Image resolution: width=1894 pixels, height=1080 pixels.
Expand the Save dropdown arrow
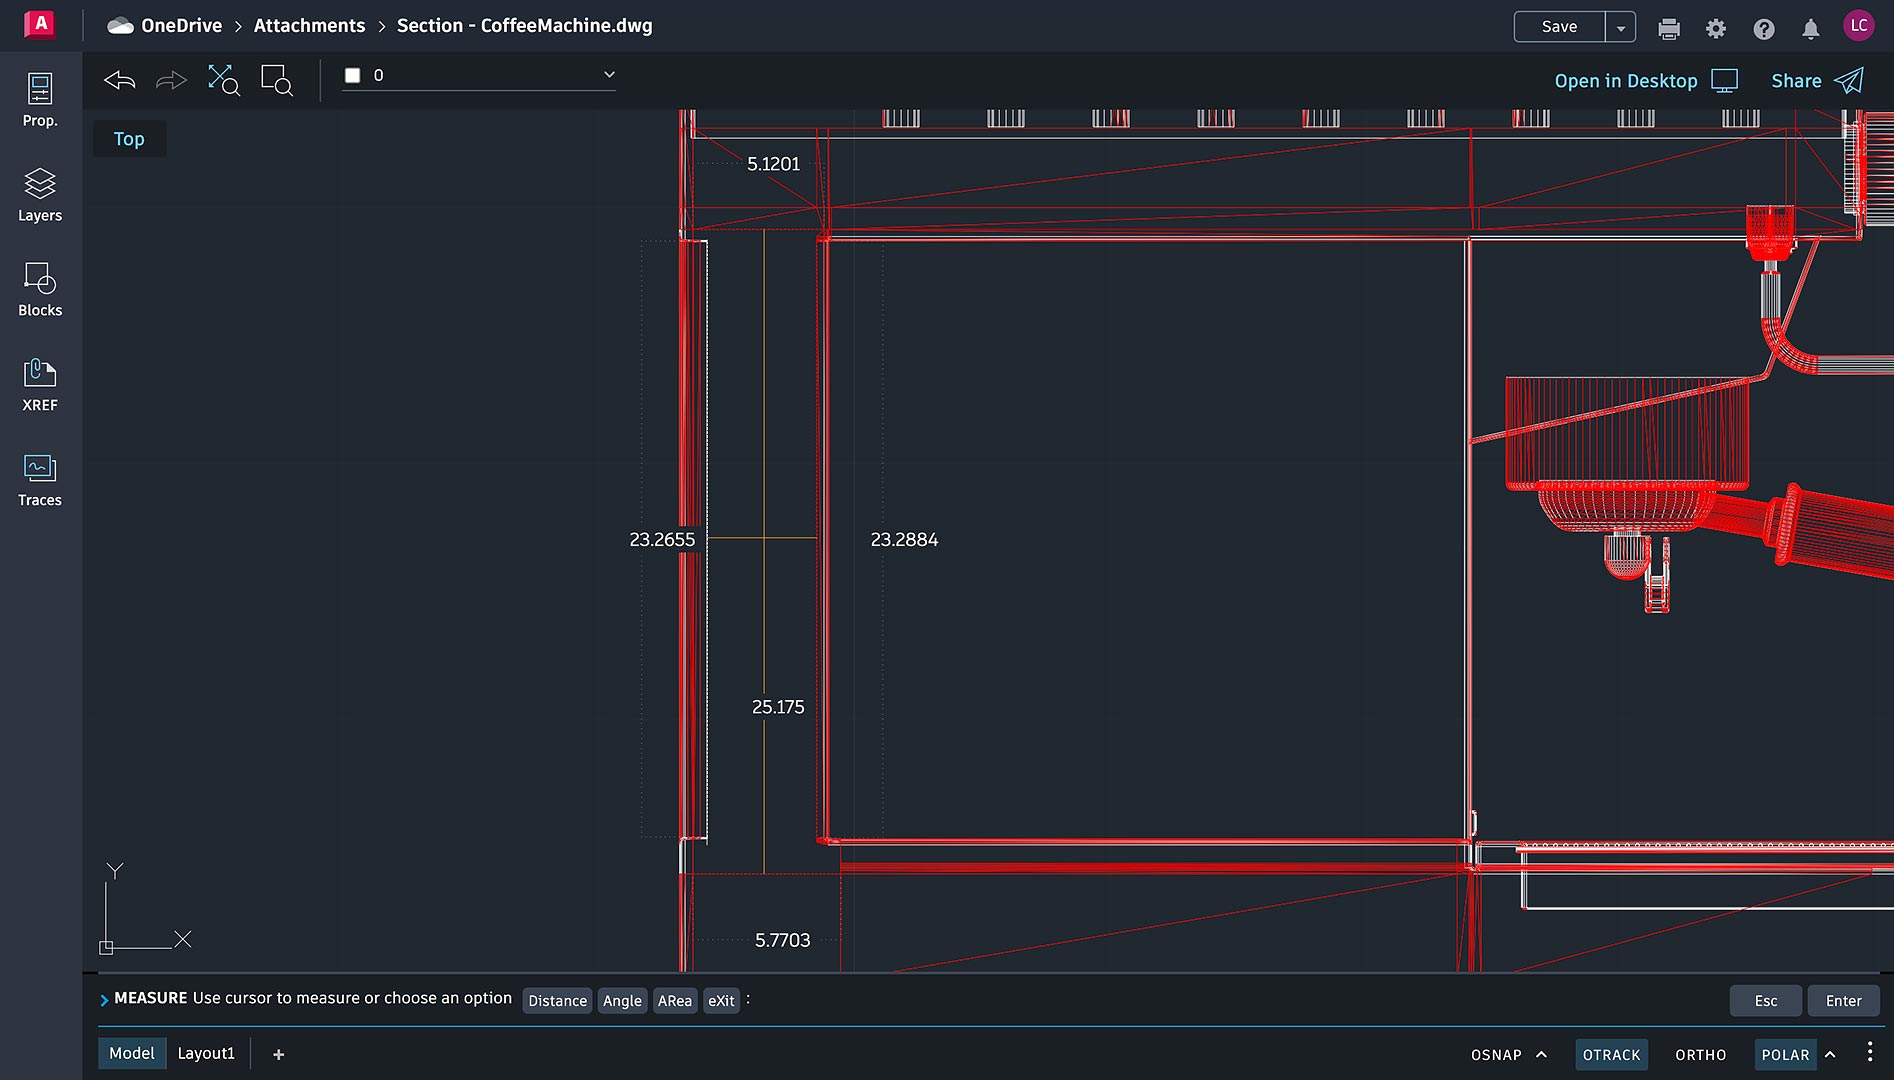coord(1620,27)
